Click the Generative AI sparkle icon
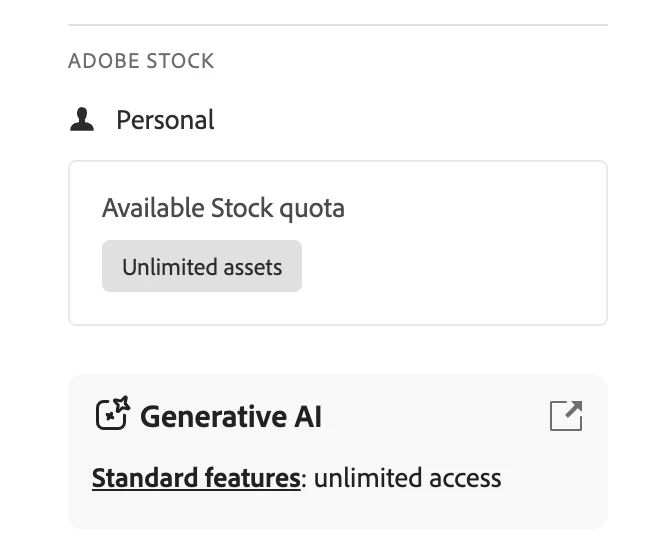This screenshot has height=558, width=664. click(112, 414)
